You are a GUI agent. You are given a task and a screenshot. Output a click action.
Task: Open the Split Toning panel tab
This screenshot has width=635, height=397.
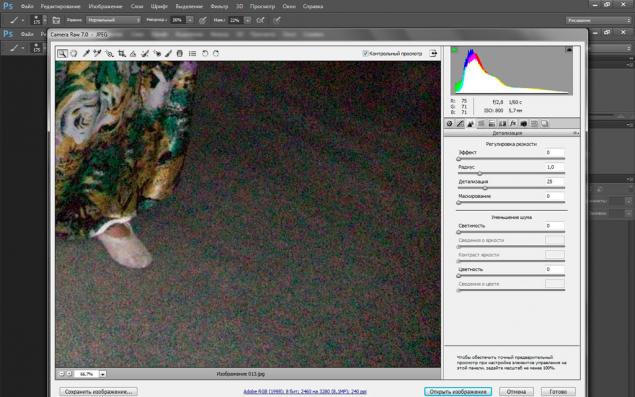492,124
